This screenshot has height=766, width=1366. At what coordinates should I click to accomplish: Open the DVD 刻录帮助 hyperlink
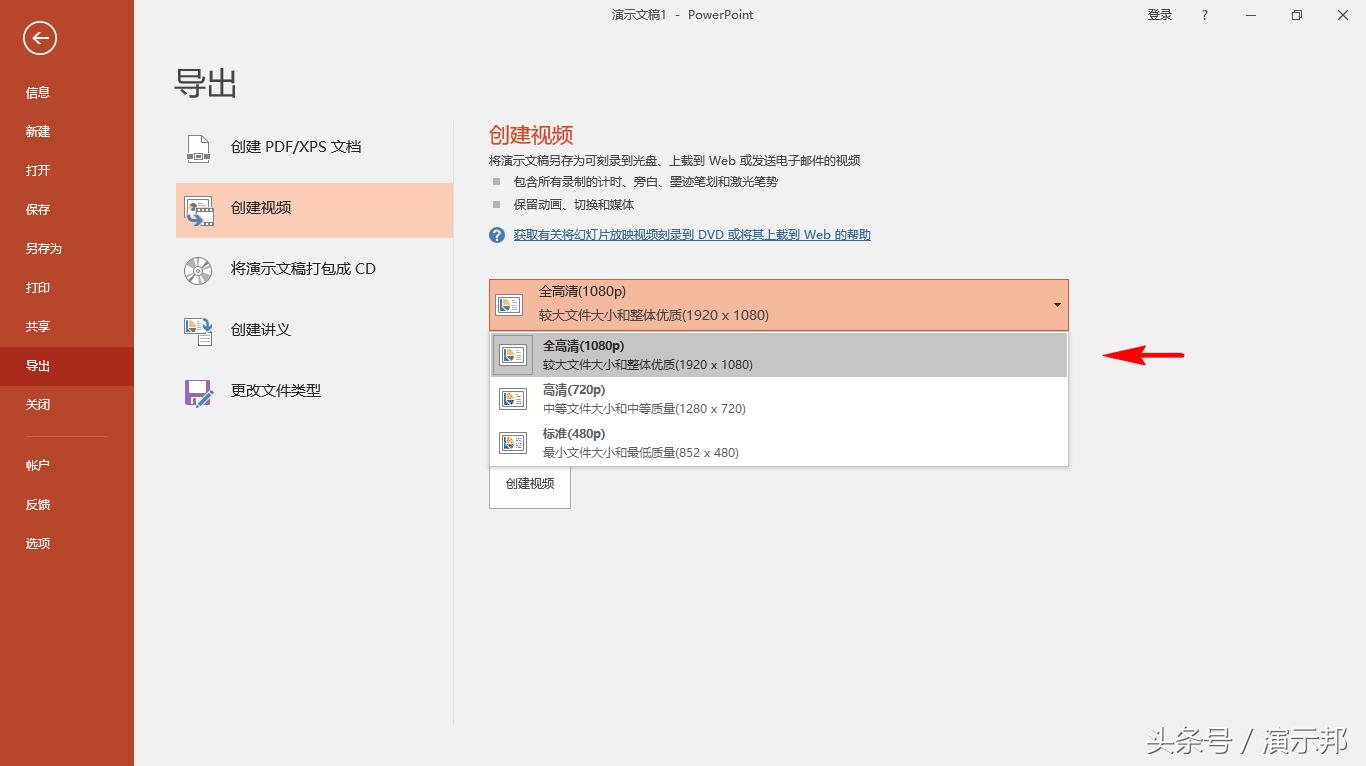coord(690,234)
